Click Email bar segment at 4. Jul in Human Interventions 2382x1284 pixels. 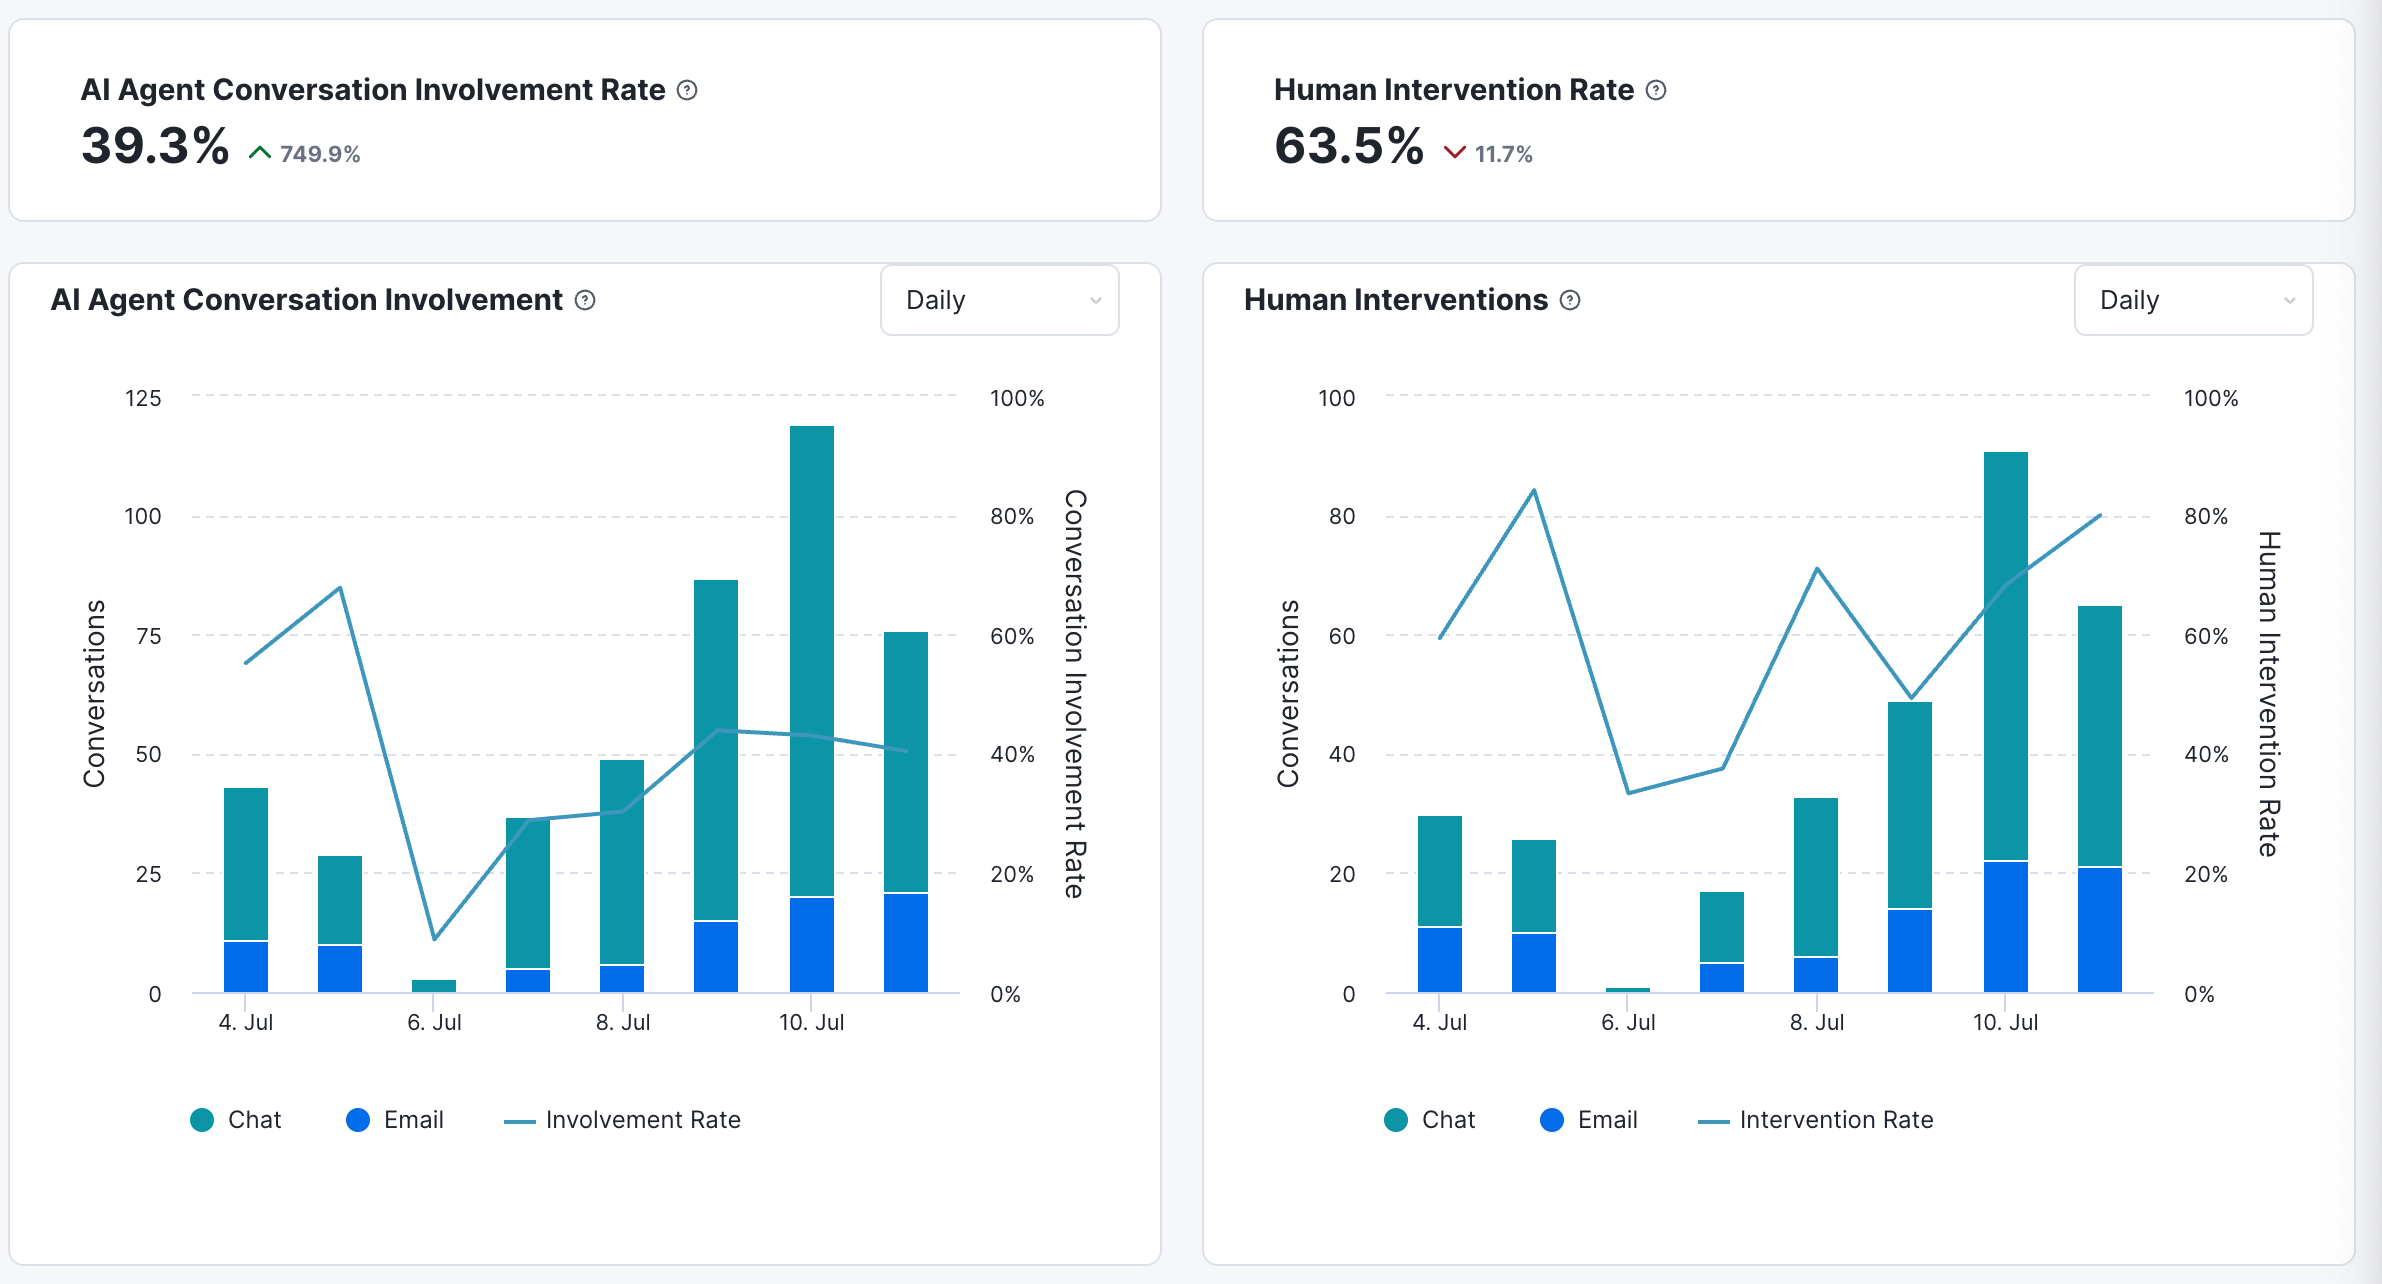coord(1440,958)
